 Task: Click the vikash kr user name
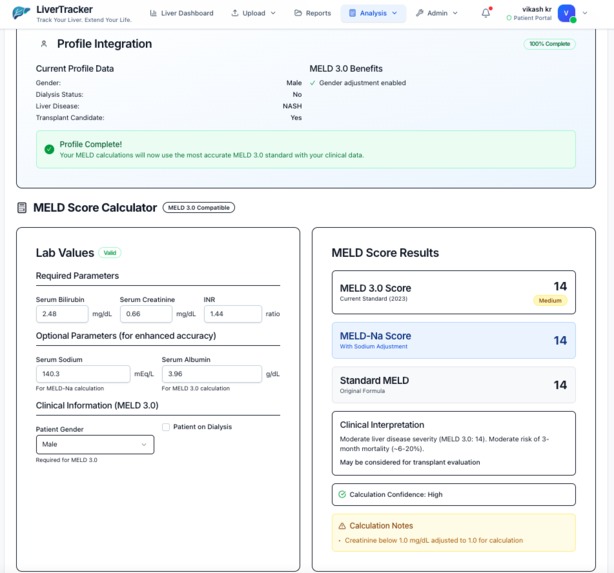(x=536, y=9)
